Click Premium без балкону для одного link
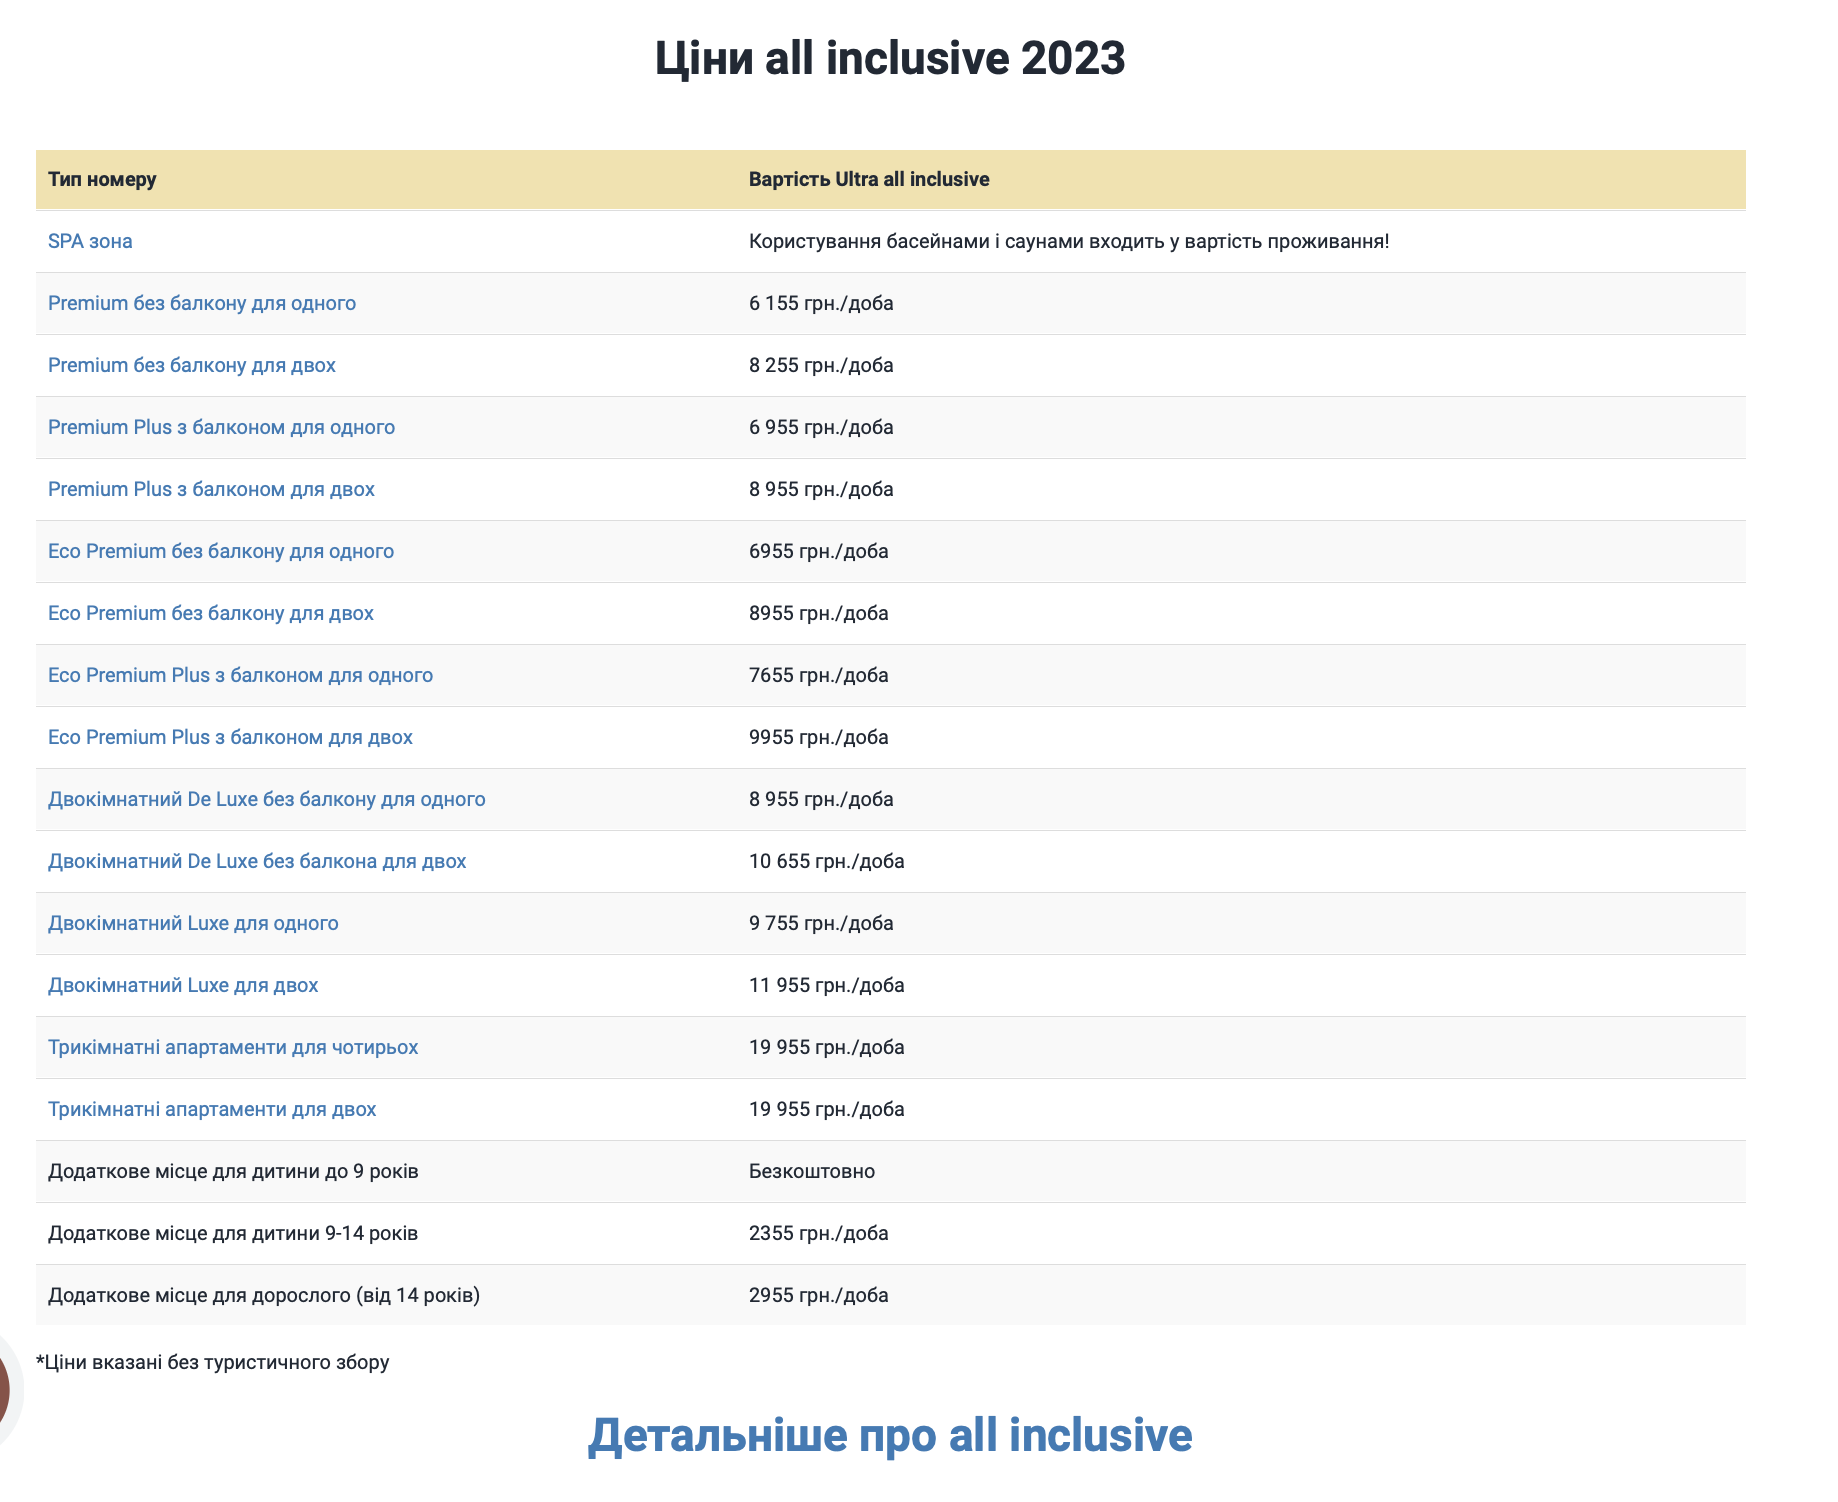Image resolution: width=1838 pixels, height=1502 pixels. tap(201, 303)
